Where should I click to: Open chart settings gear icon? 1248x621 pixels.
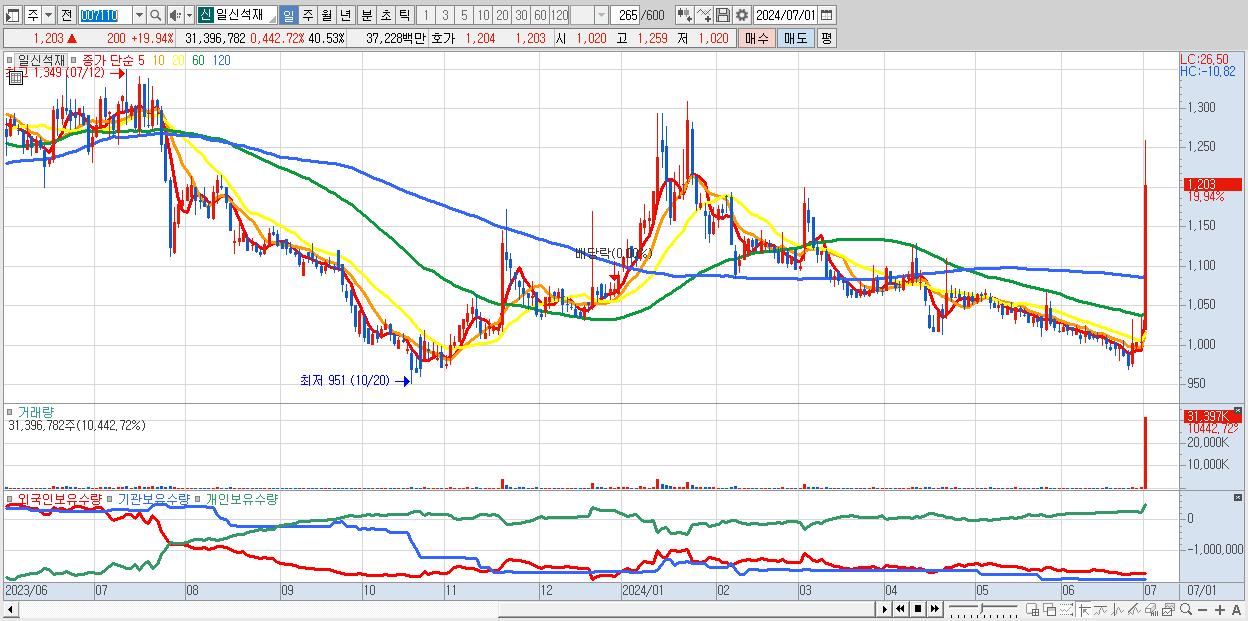click(x=742, y=15)
